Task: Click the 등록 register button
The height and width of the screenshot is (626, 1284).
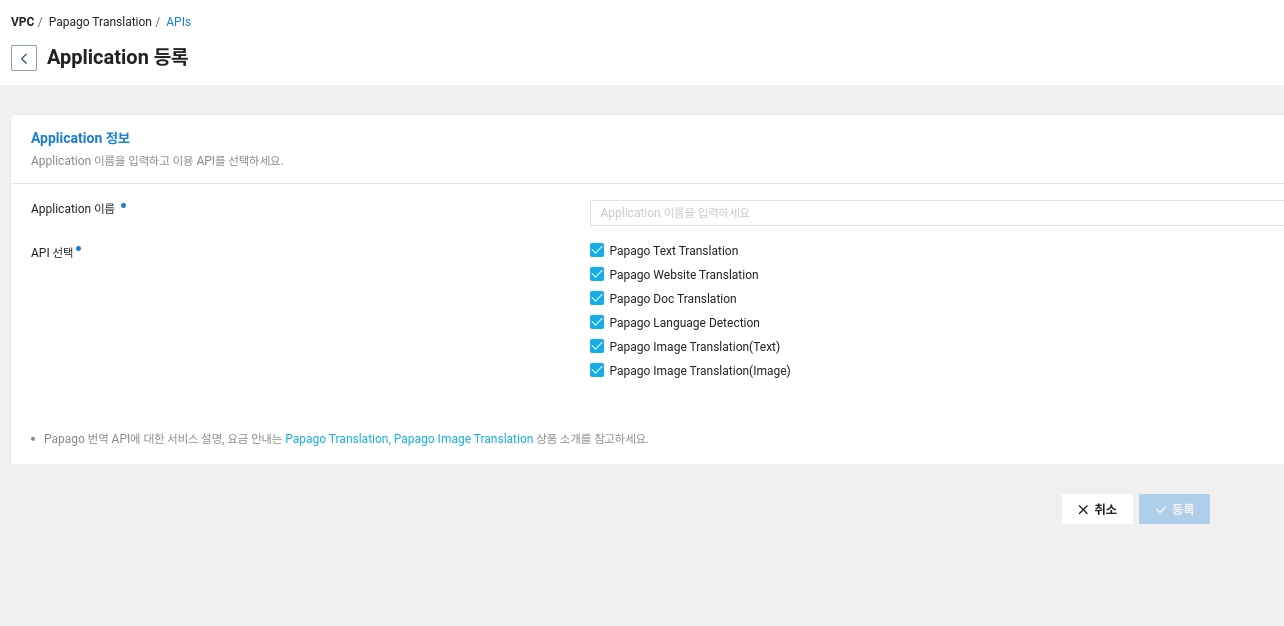Action: tap(1174, 509)
